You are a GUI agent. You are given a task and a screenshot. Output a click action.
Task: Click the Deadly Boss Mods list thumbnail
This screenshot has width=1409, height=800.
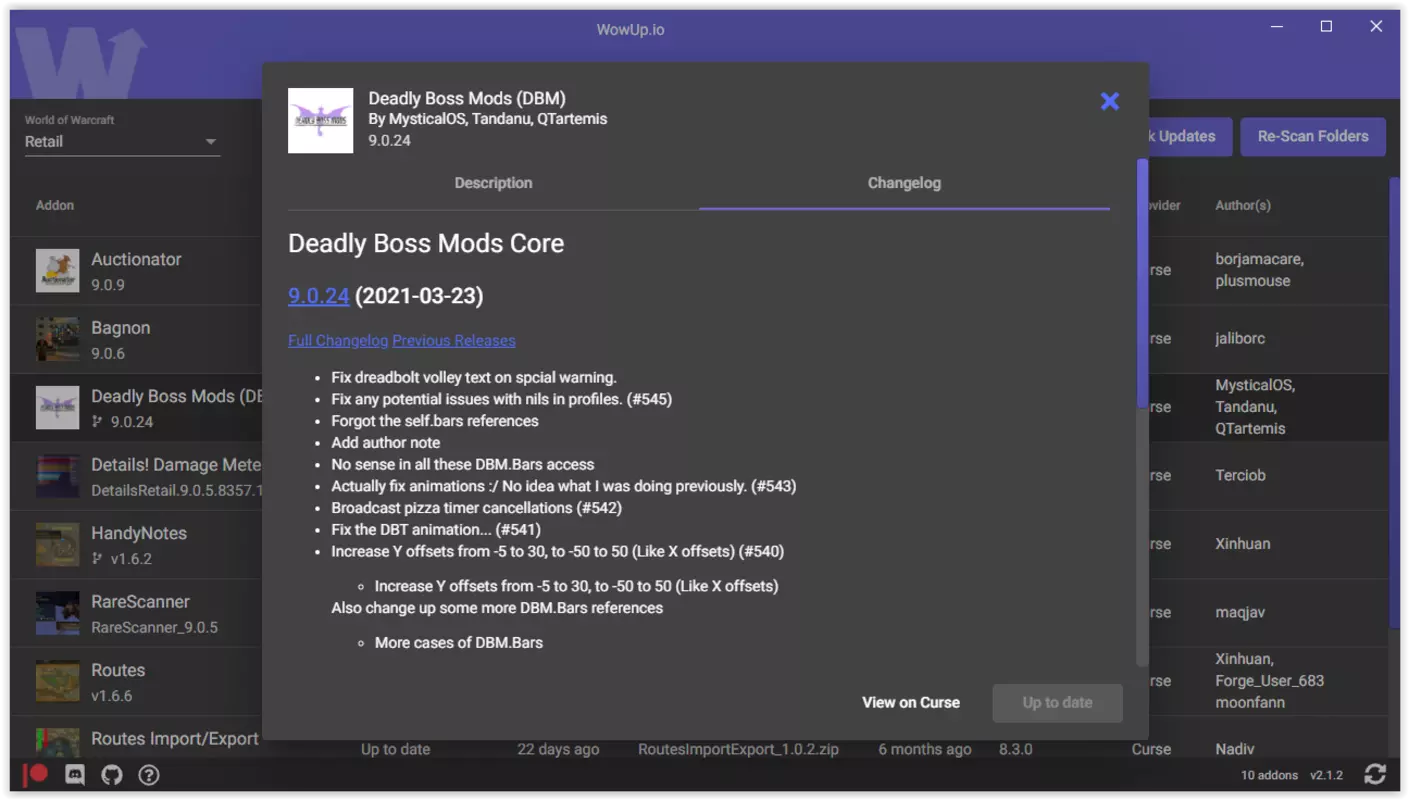click(57, 407)
